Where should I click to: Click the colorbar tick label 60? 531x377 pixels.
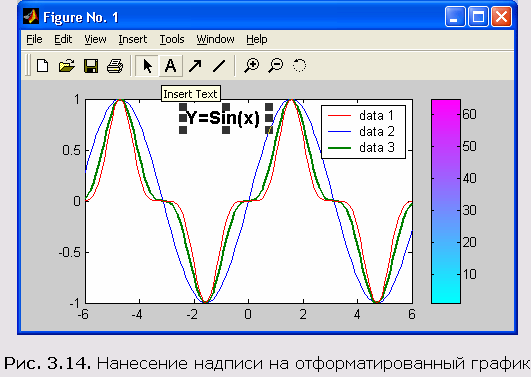tap(469, 114)
